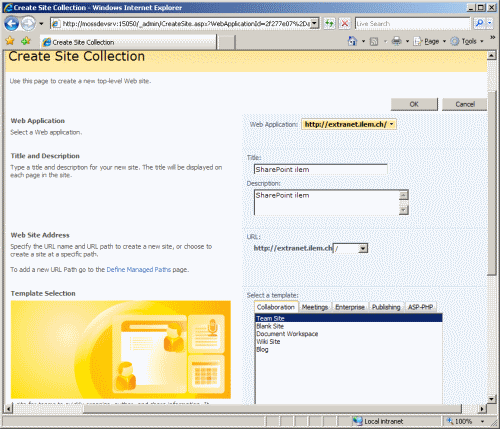The image size is (500, 429).
Task: Click the Live Search magnifier icon
Action: tap(479, 23)
